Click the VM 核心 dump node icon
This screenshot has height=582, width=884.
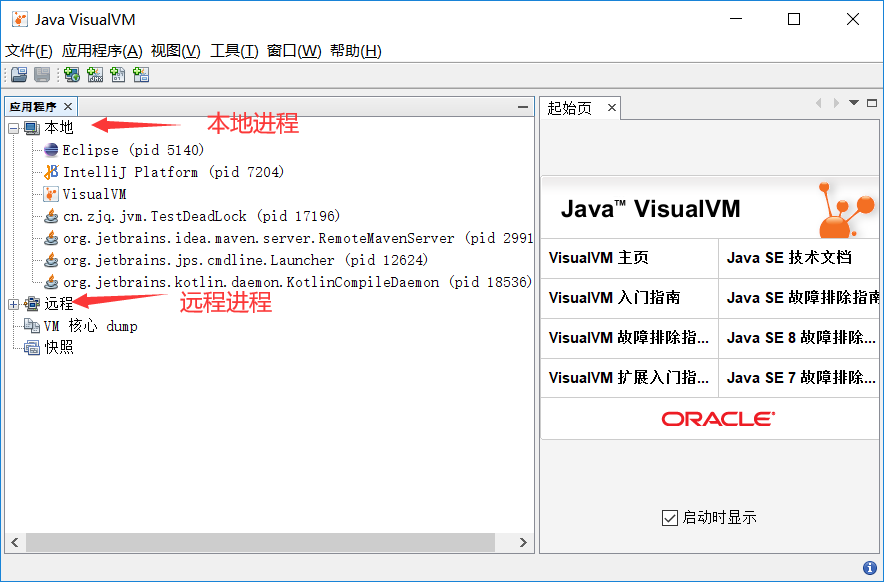pos(32,326)
